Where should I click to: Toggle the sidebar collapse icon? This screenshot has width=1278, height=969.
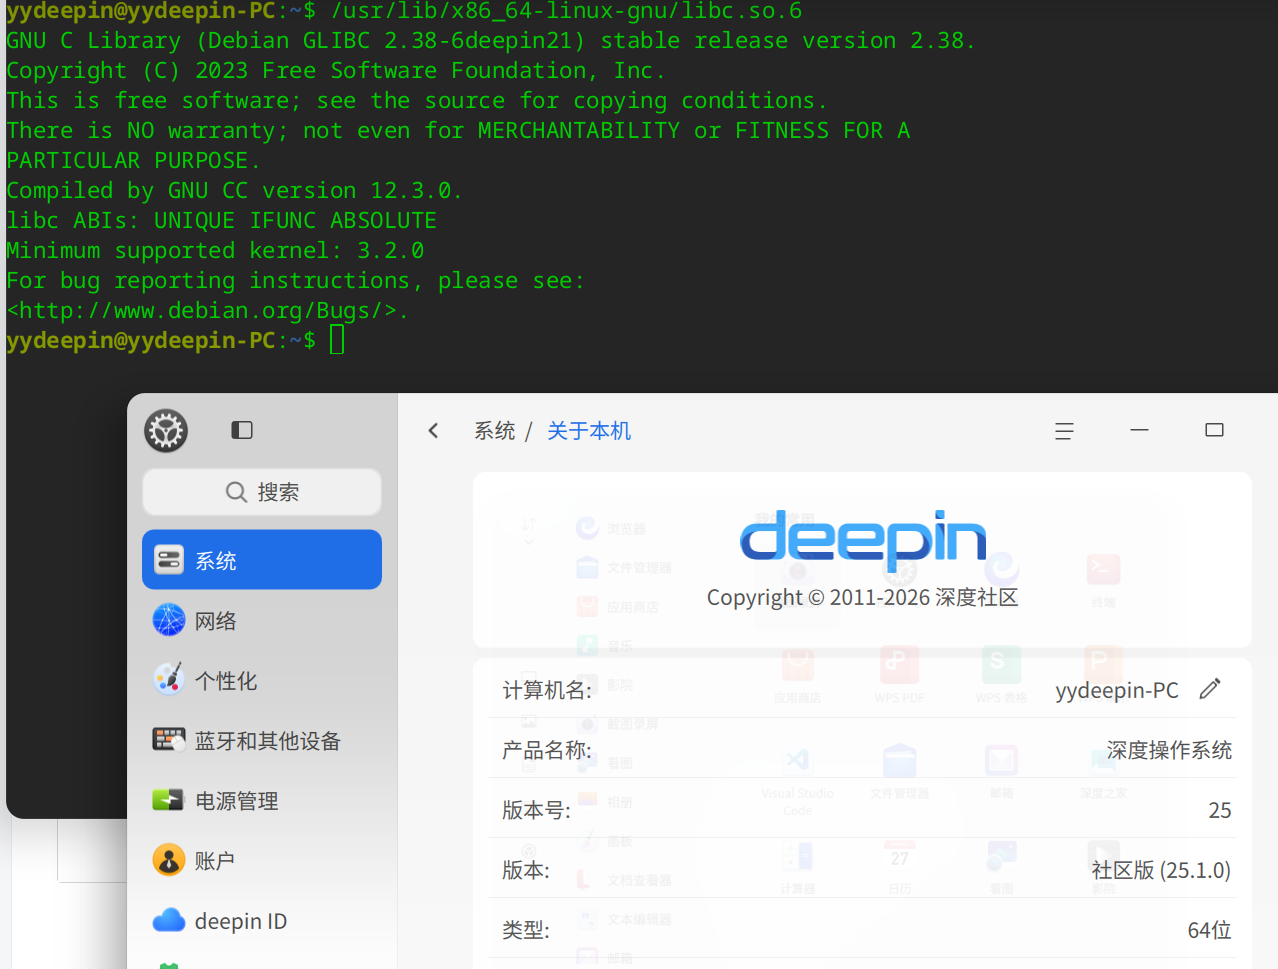pyautogui.click(x=242, y=430)
